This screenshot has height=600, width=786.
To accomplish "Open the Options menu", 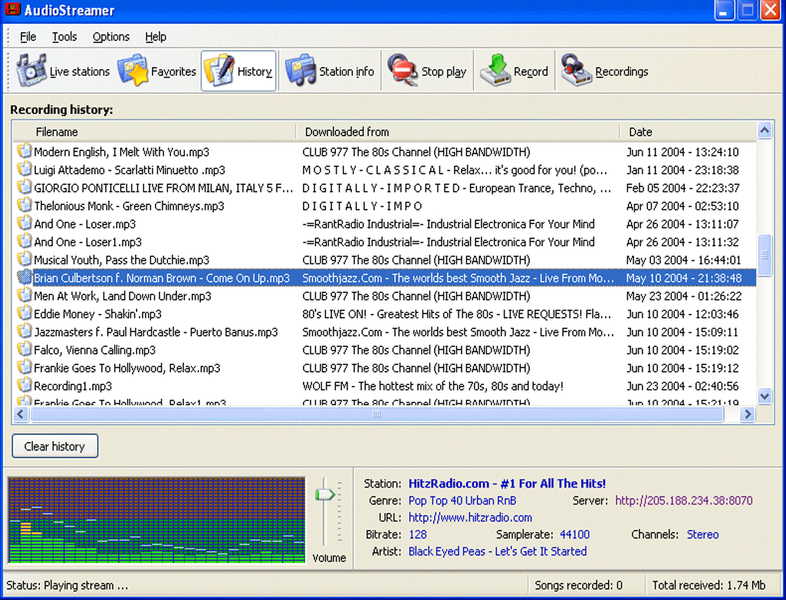I will (111, 37).
